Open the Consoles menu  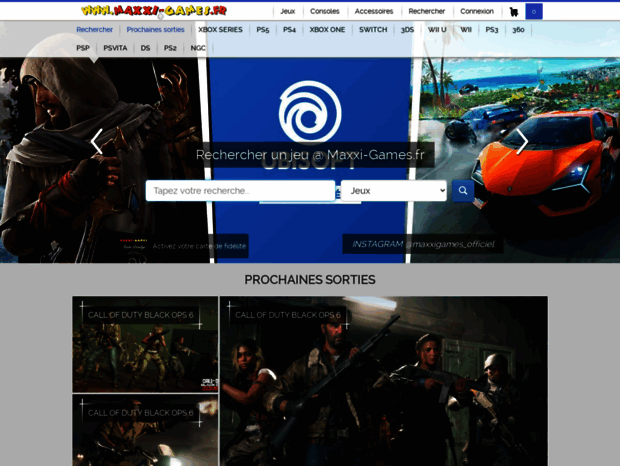[x=325, y=11]
